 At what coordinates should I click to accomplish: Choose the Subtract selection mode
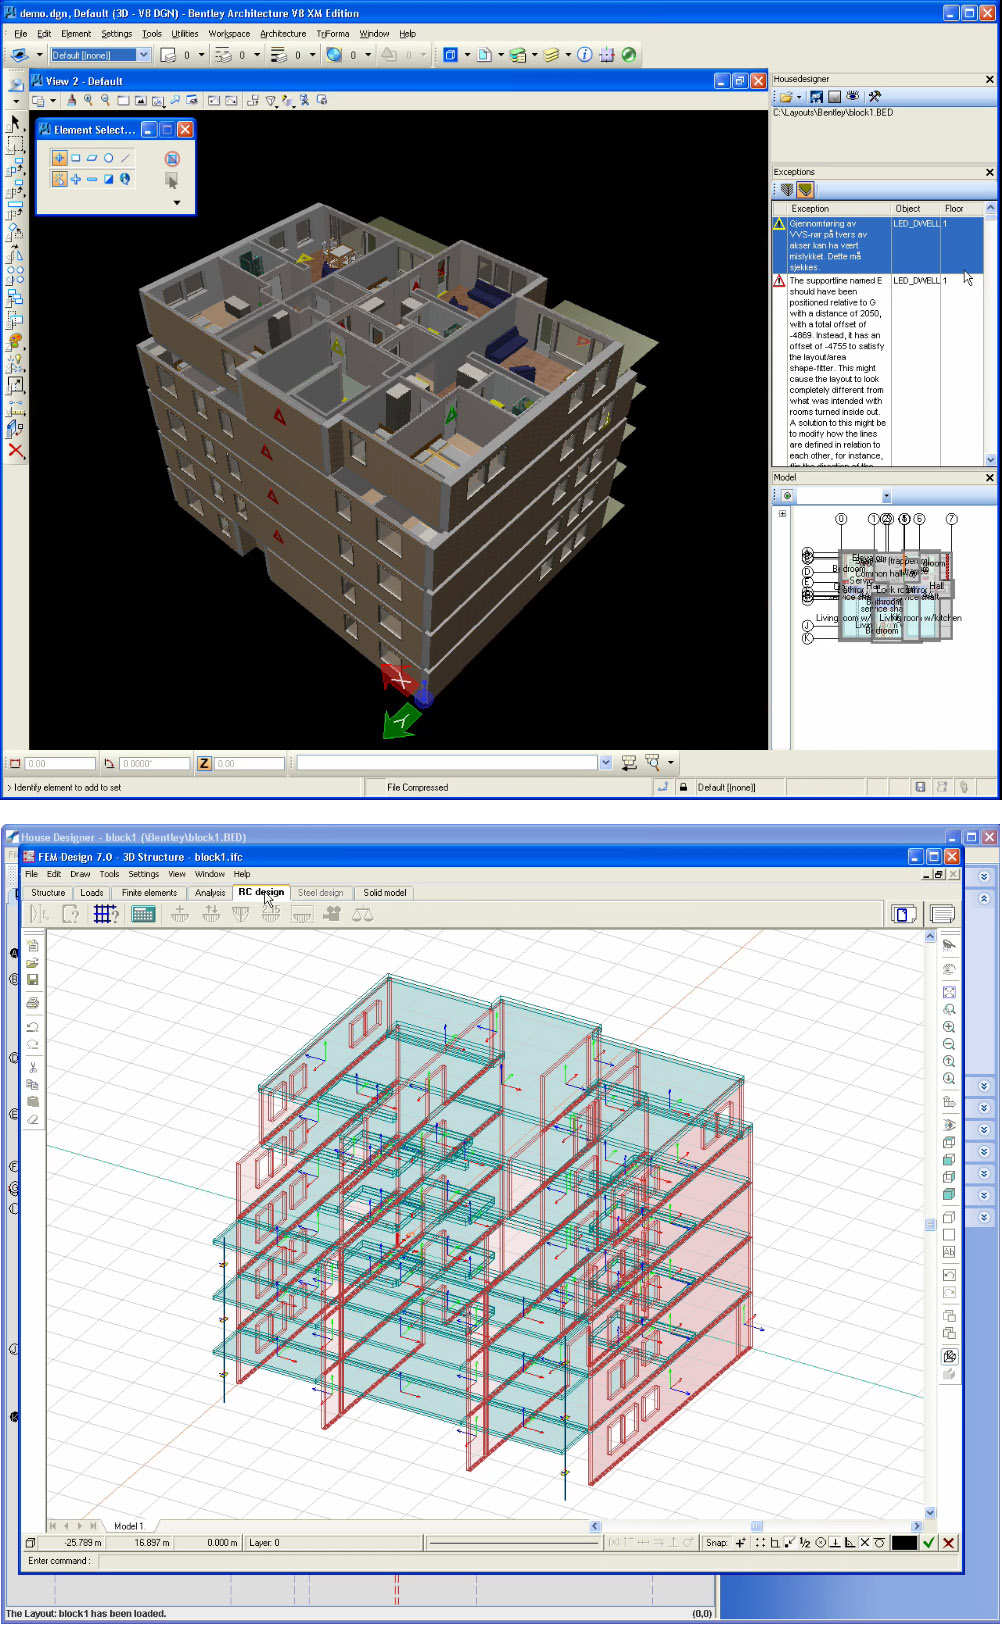click(x=92, y=179)
